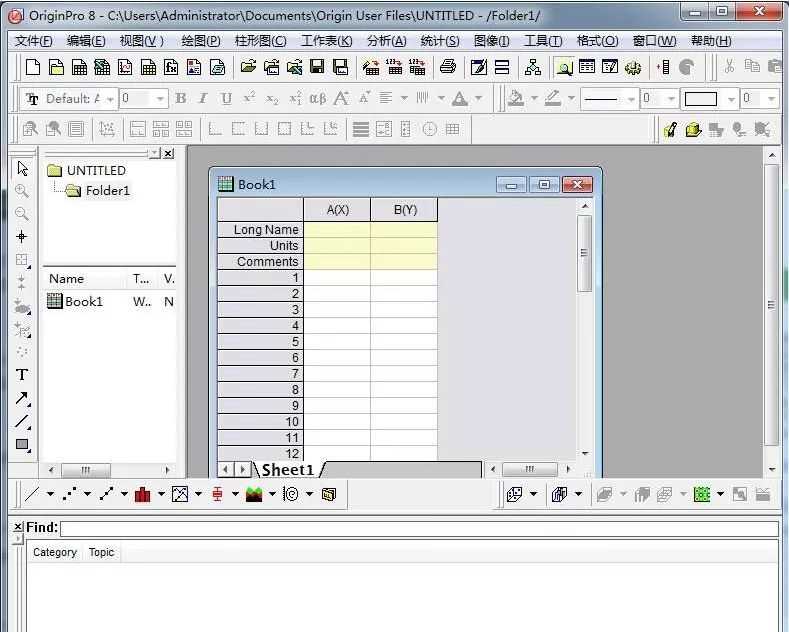789x632 pixels.
Task: Toggle Italic text formatting
Action: tap(203, 98)
